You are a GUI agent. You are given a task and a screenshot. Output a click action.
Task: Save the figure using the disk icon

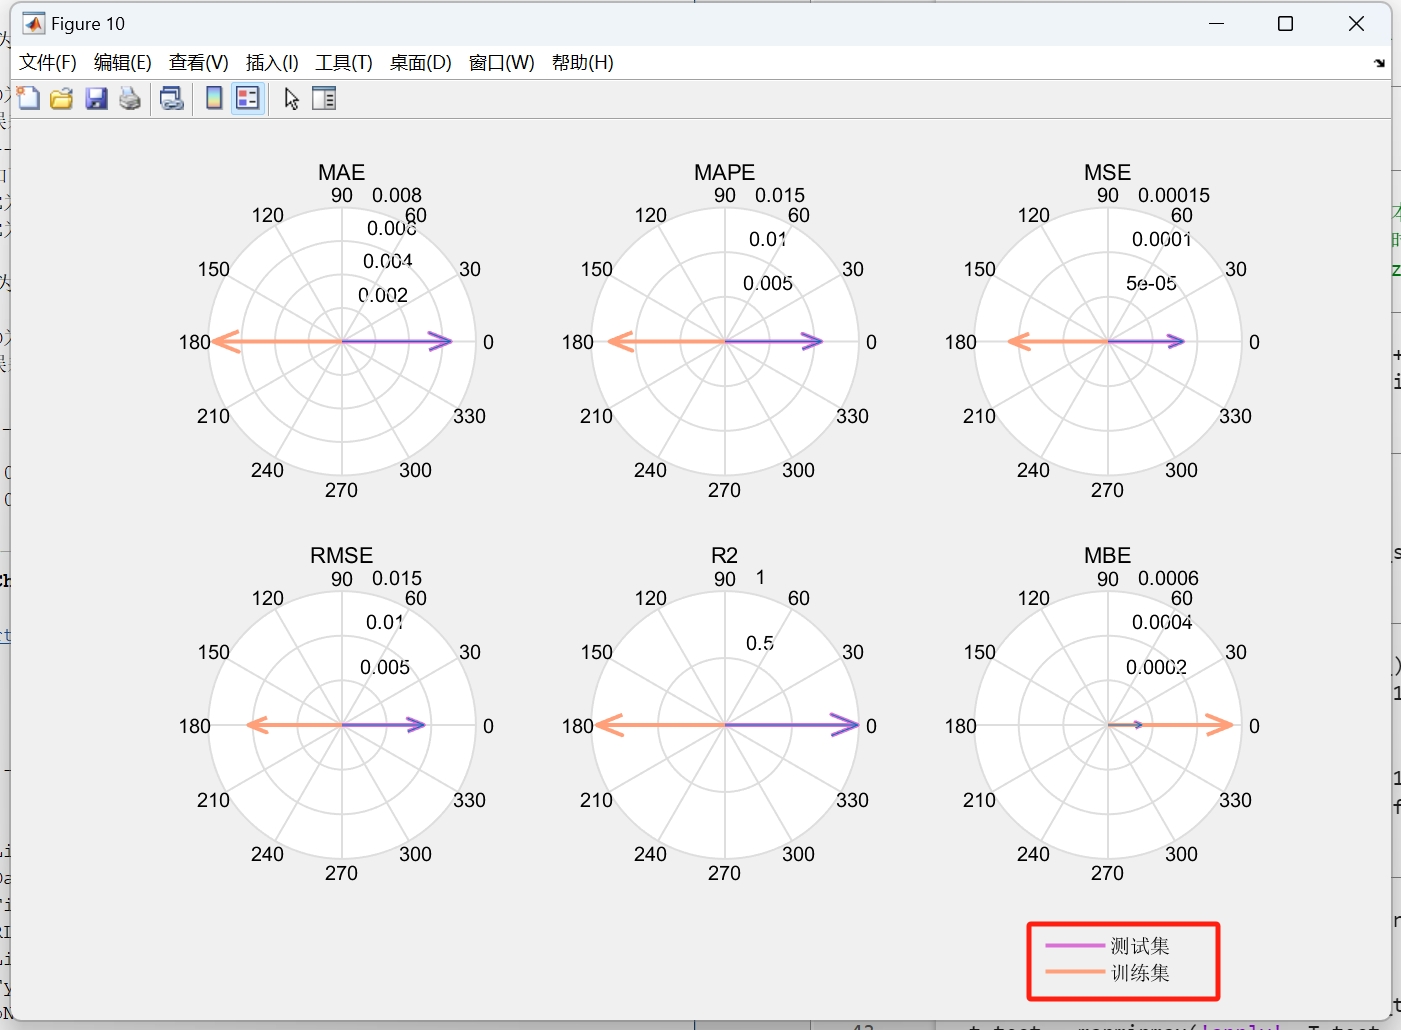(96, 98)
